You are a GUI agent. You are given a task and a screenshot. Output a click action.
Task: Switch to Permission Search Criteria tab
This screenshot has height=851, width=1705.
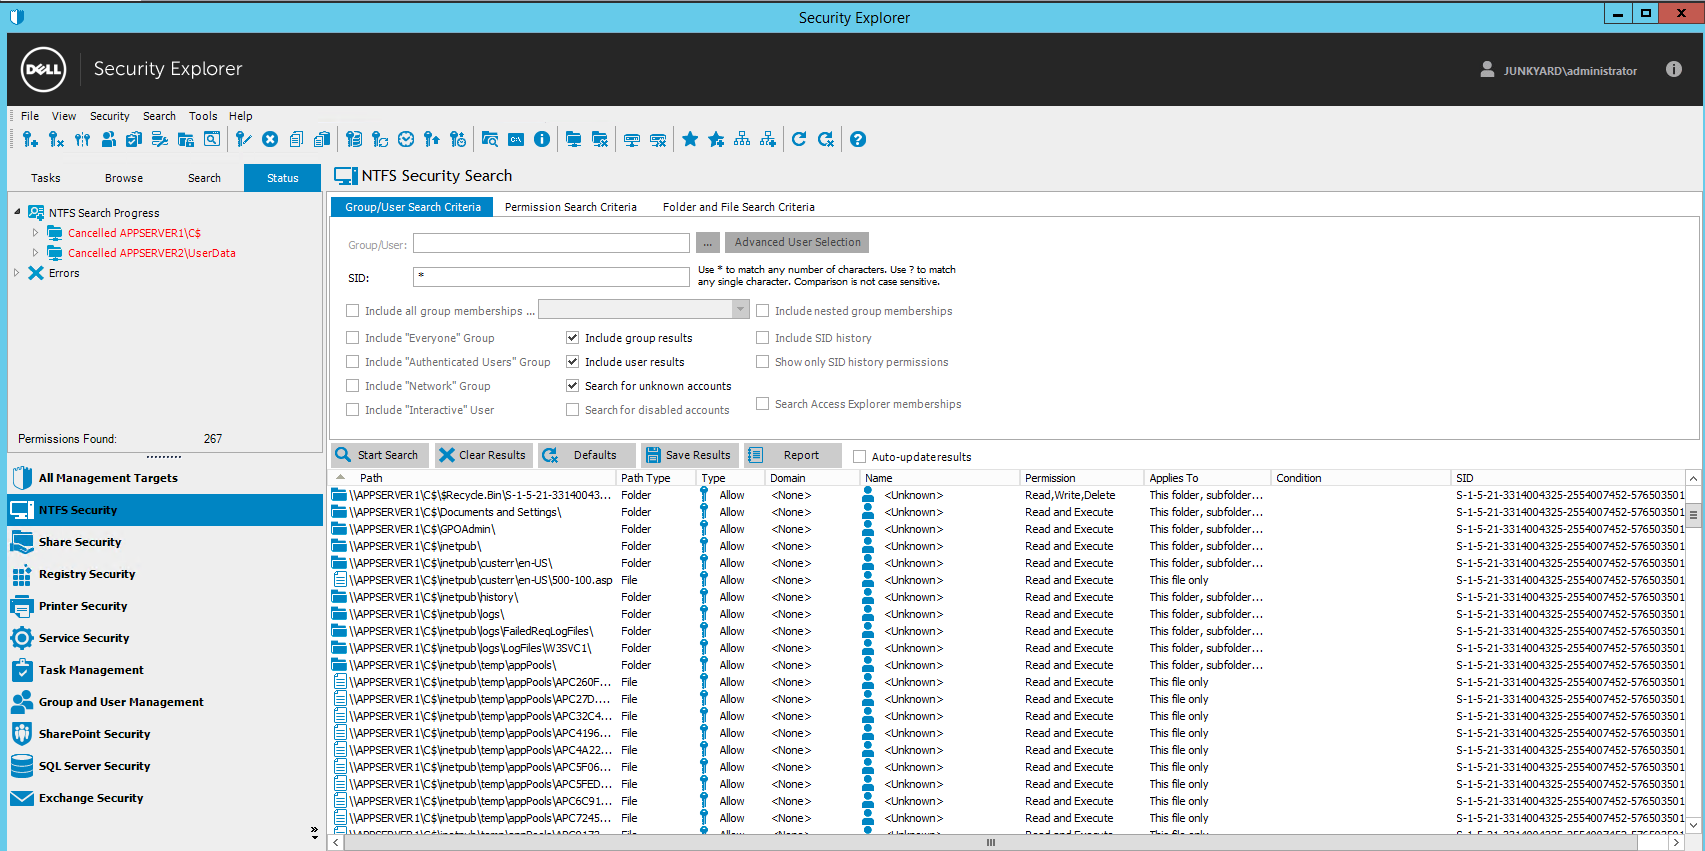click(570, 207)
